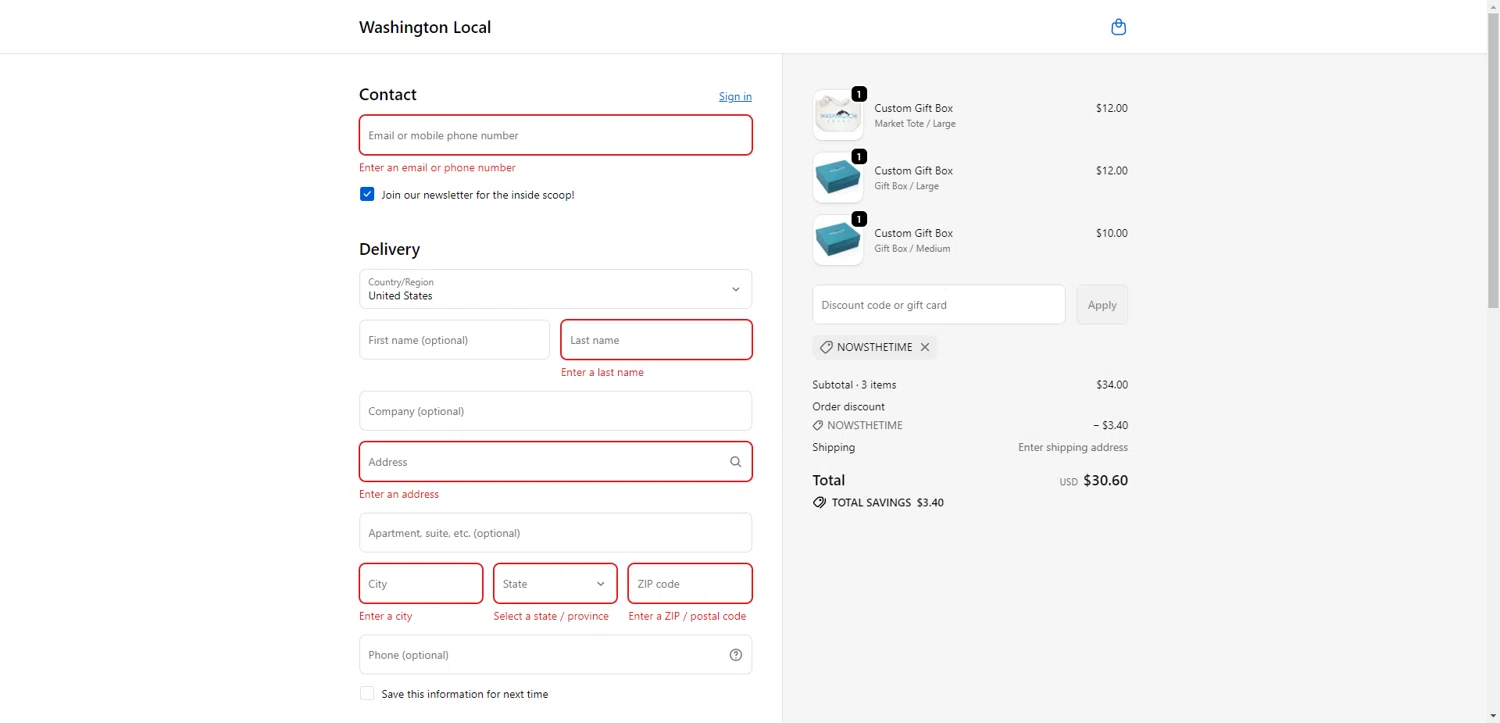
Task: Click the $34.00 subtotal amount
Action: 1111,385
